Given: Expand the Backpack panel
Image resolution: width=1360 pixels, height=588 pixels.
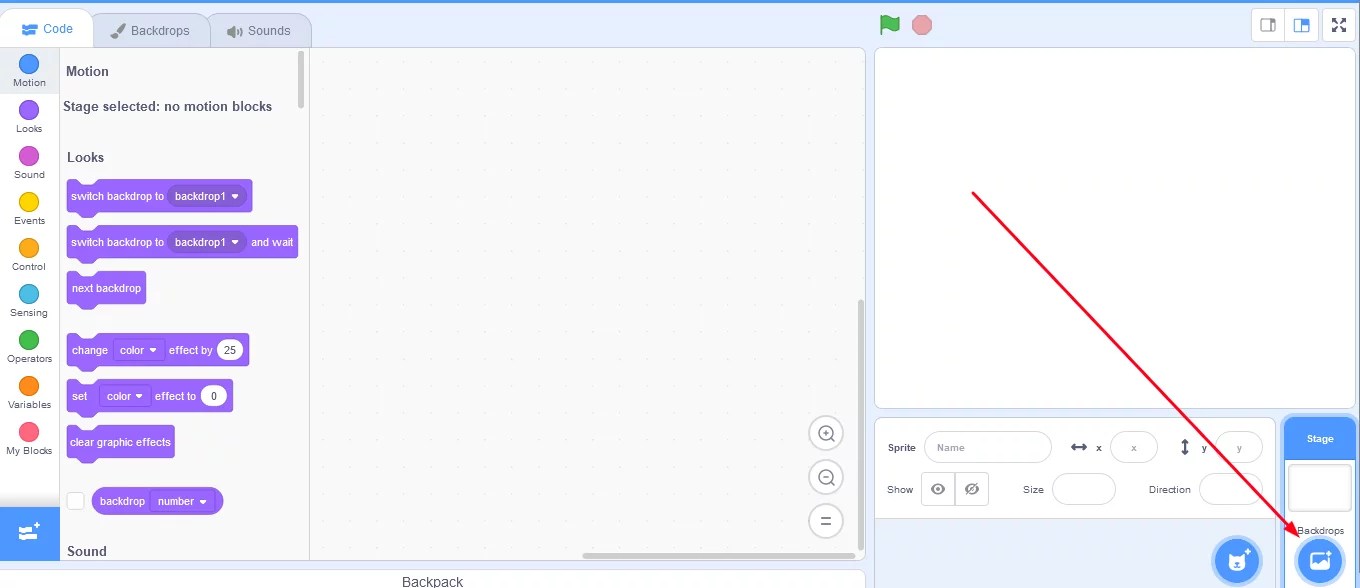Looking at the screenshot, I should (432, 580).
